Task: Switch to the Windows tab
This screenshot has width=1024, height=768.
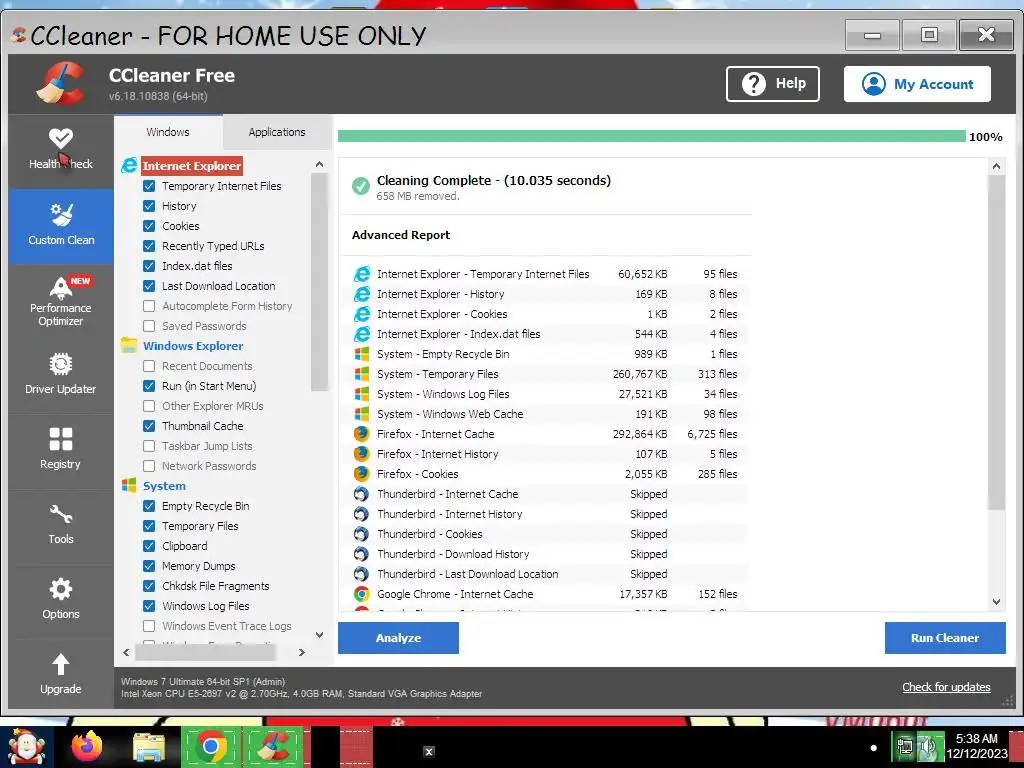Action: tap(168, 132)
